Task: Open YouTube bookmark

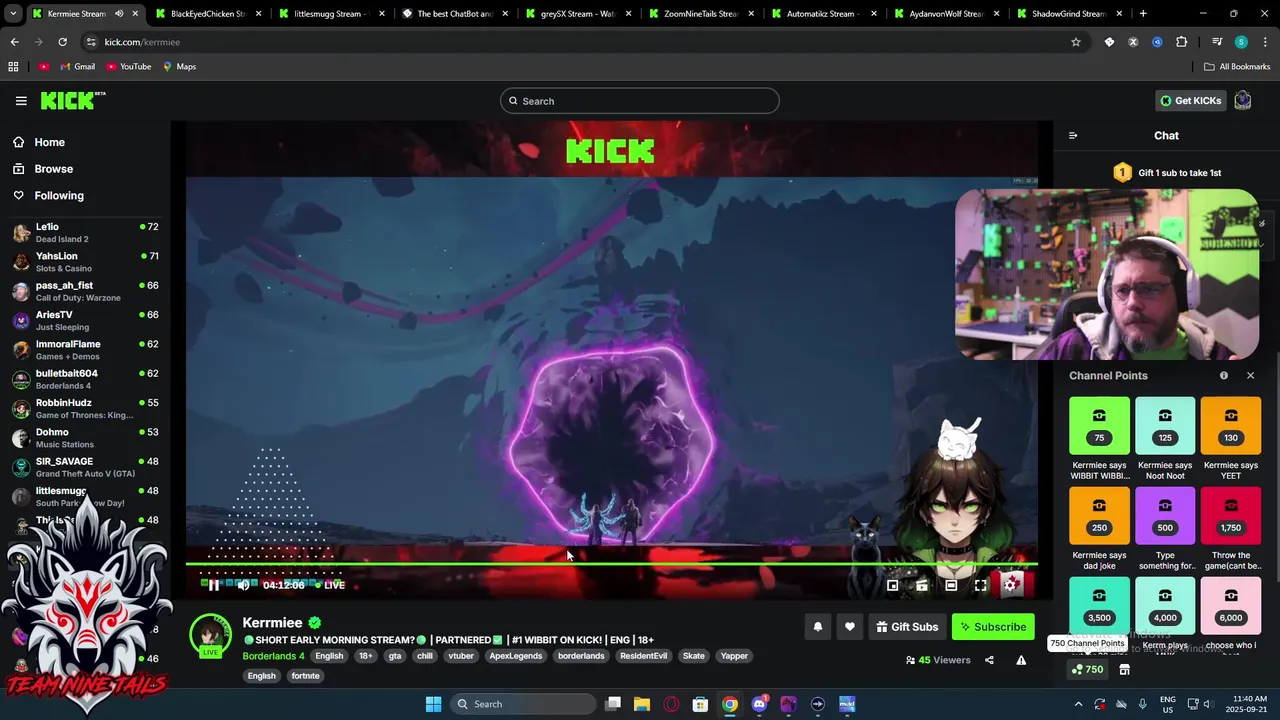Action: (x=128, y=67)
